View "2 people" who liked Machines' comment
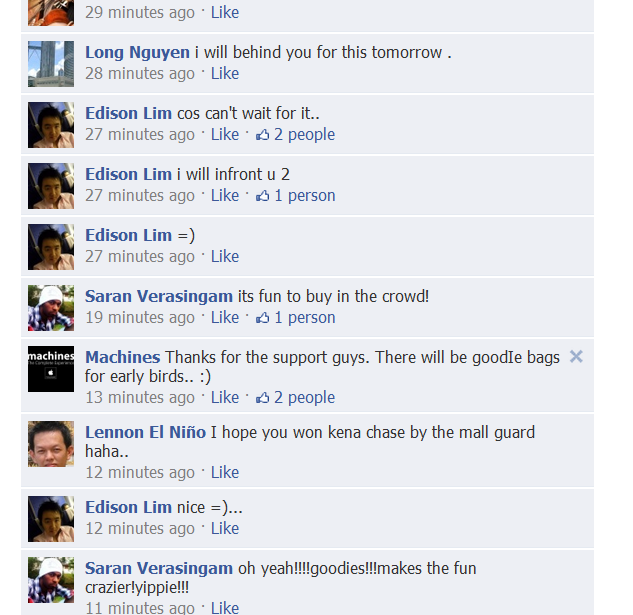 304,398
